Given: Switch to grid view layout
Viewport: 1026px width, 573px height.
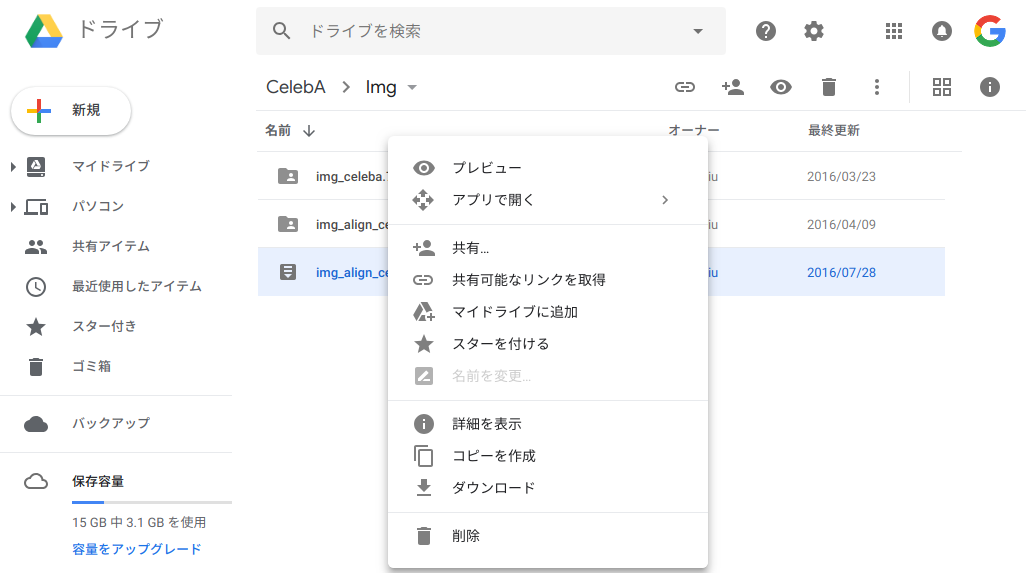Looking at the screenshot, I should click(x=942, y=87).
